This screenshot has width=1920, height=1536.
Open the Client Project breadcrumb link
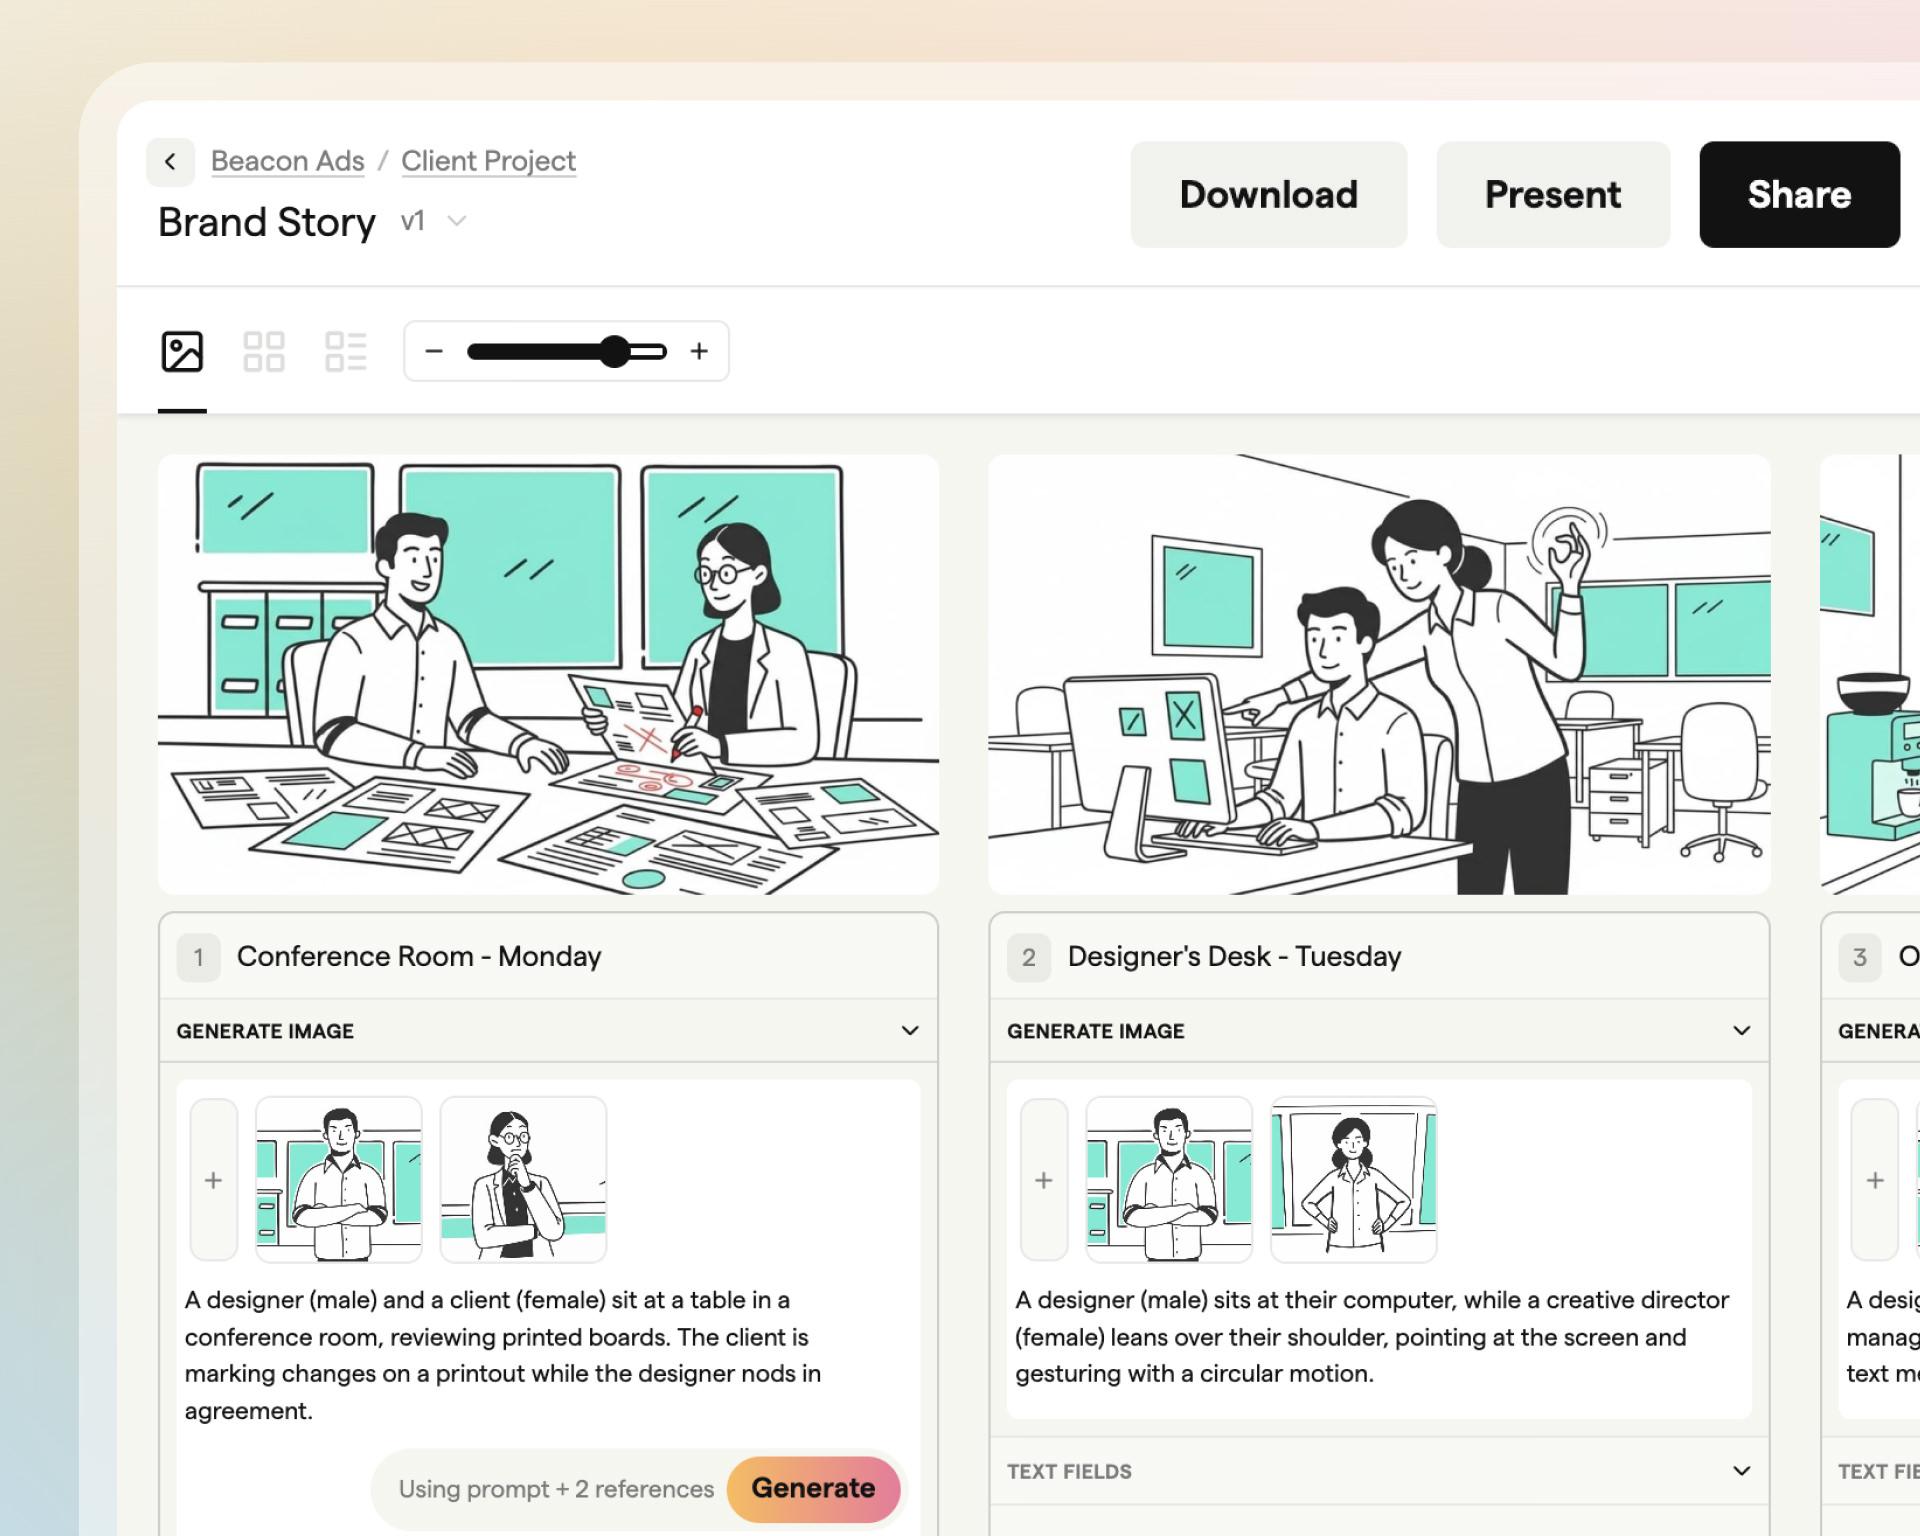tap(489, 161)
